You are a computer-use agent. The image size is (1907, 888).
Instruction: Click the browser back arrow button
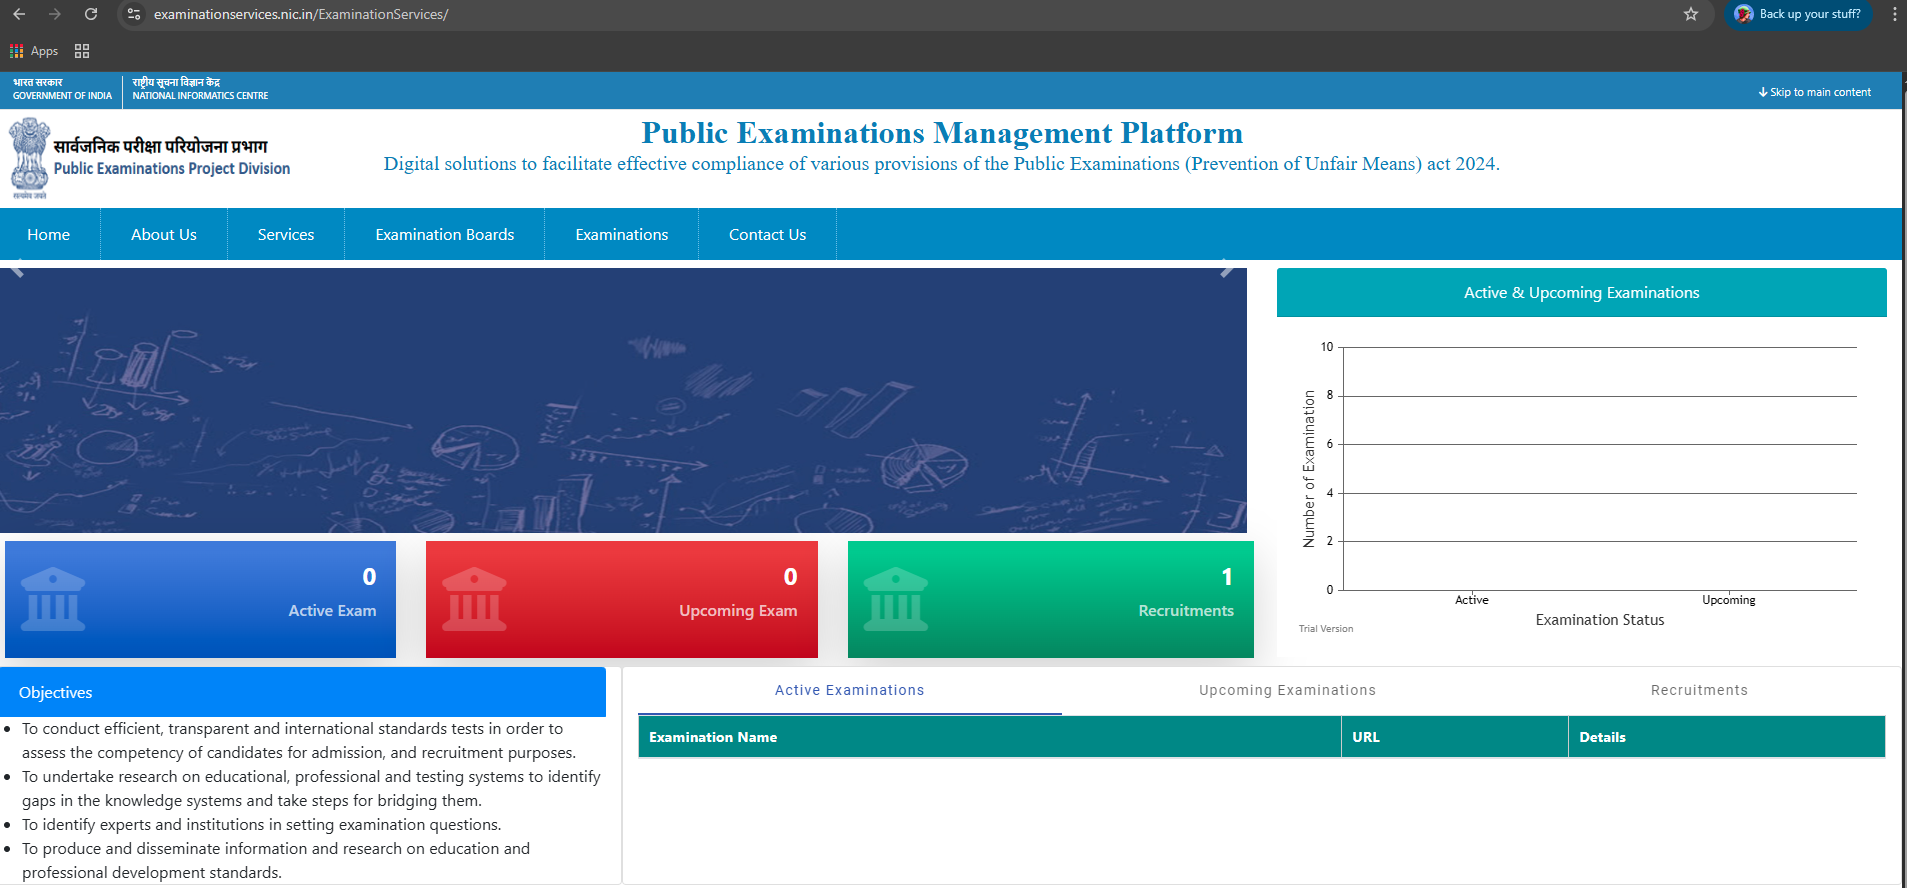click(19, 14)
